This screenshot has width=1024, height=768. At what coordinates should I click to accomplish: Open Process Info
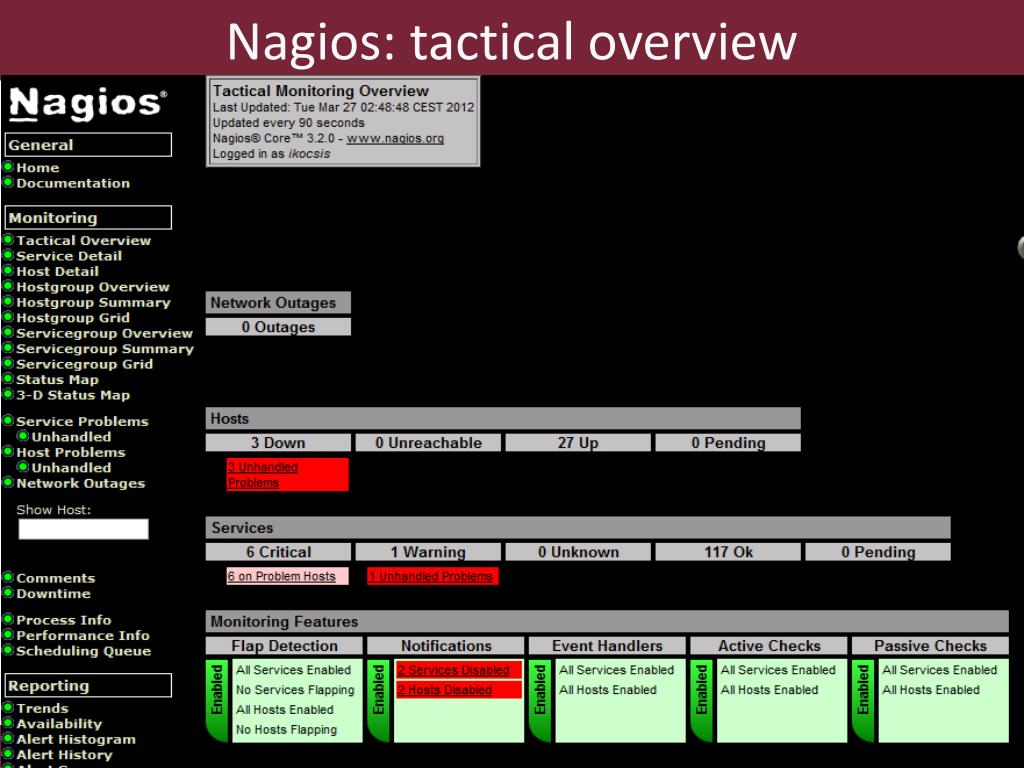tap(63, 620)
